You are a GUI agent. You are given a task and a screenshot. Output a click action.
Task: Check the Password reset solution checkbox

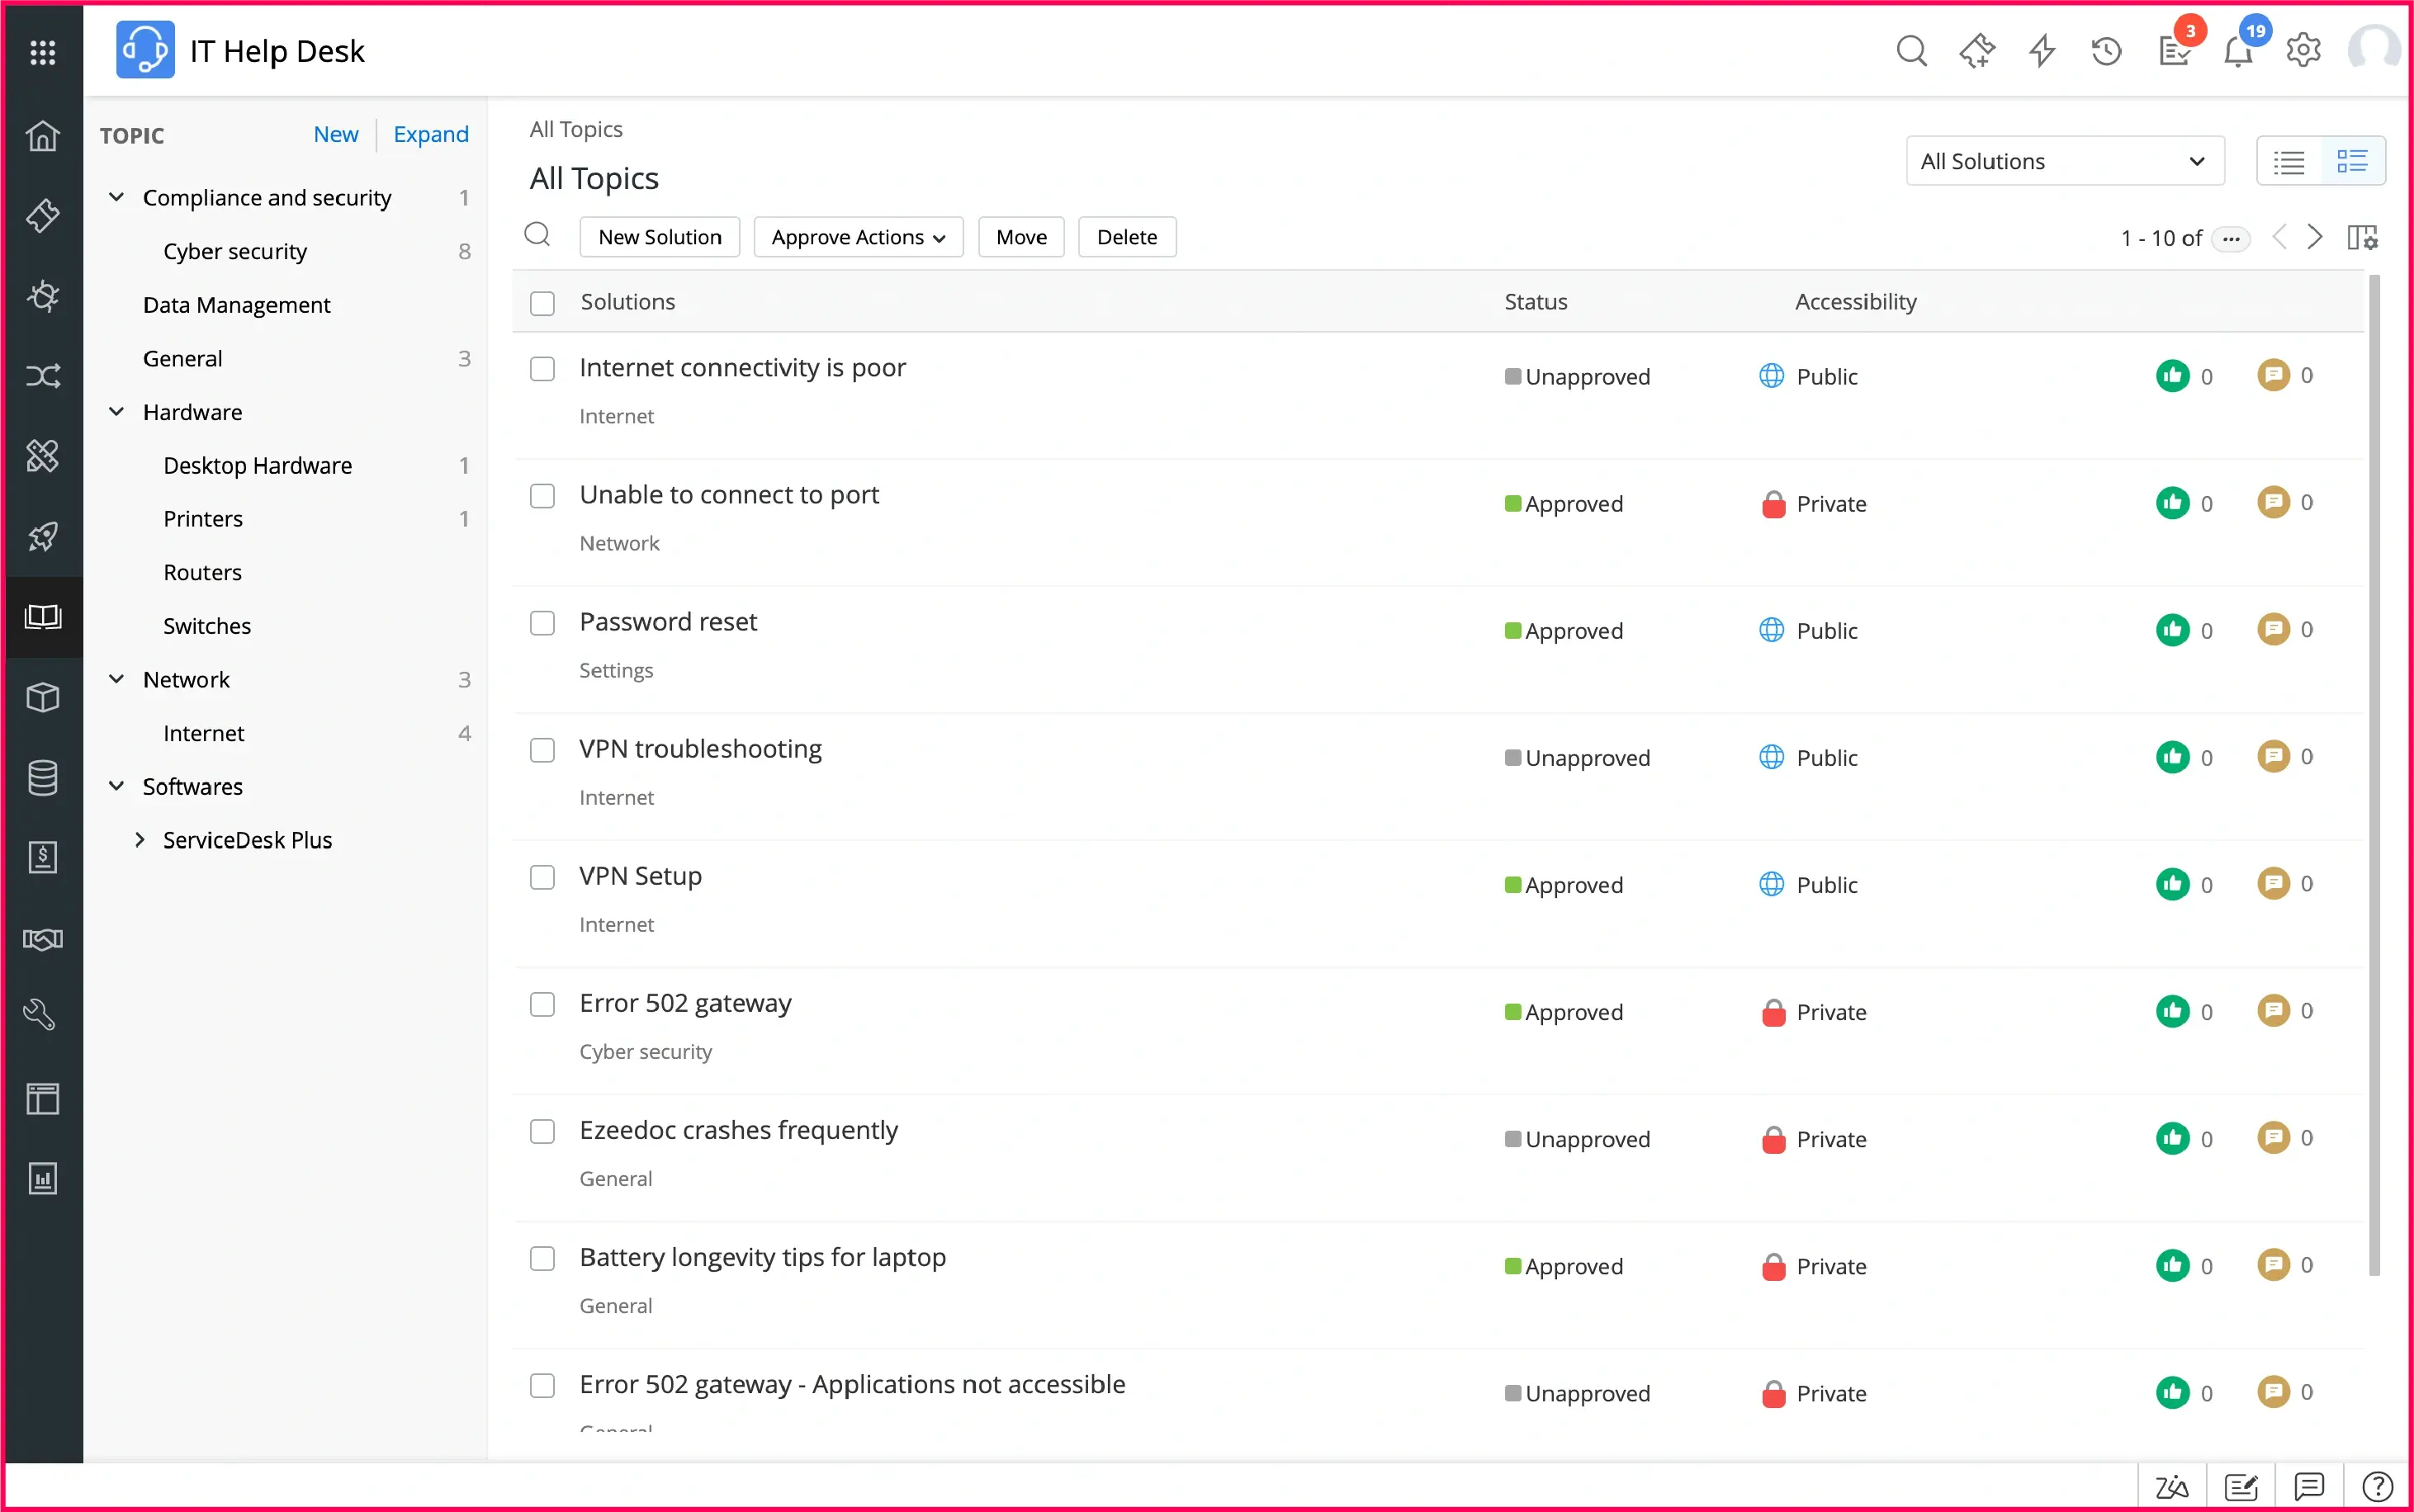(x=542, y=623)
